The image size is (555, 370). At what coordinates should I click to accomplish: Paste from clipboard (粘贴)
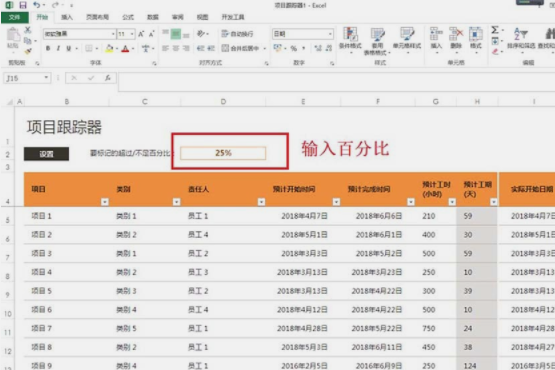click(13, 38)
